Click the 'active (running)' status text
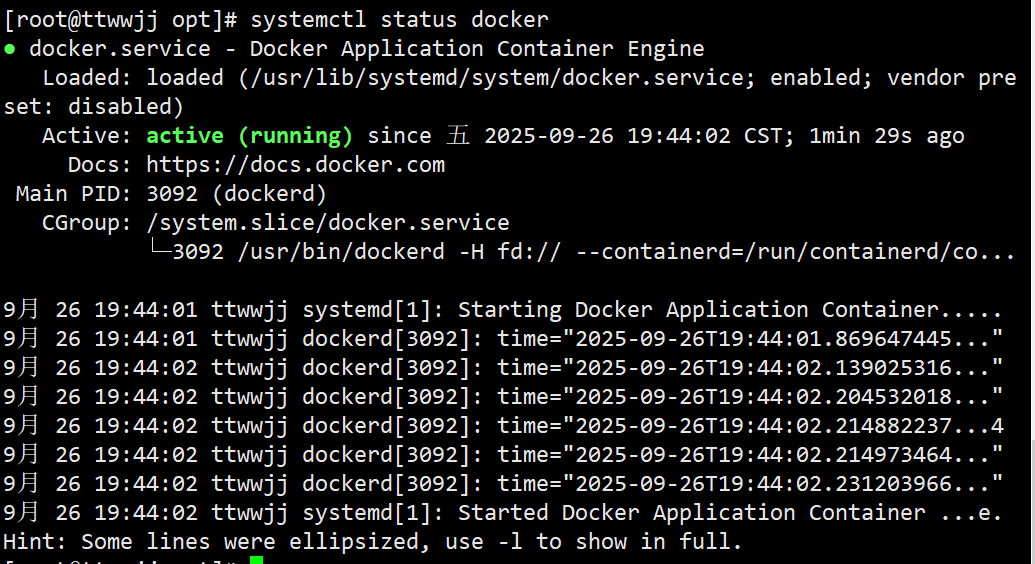 pyautogui.click(x=250, y=135)
